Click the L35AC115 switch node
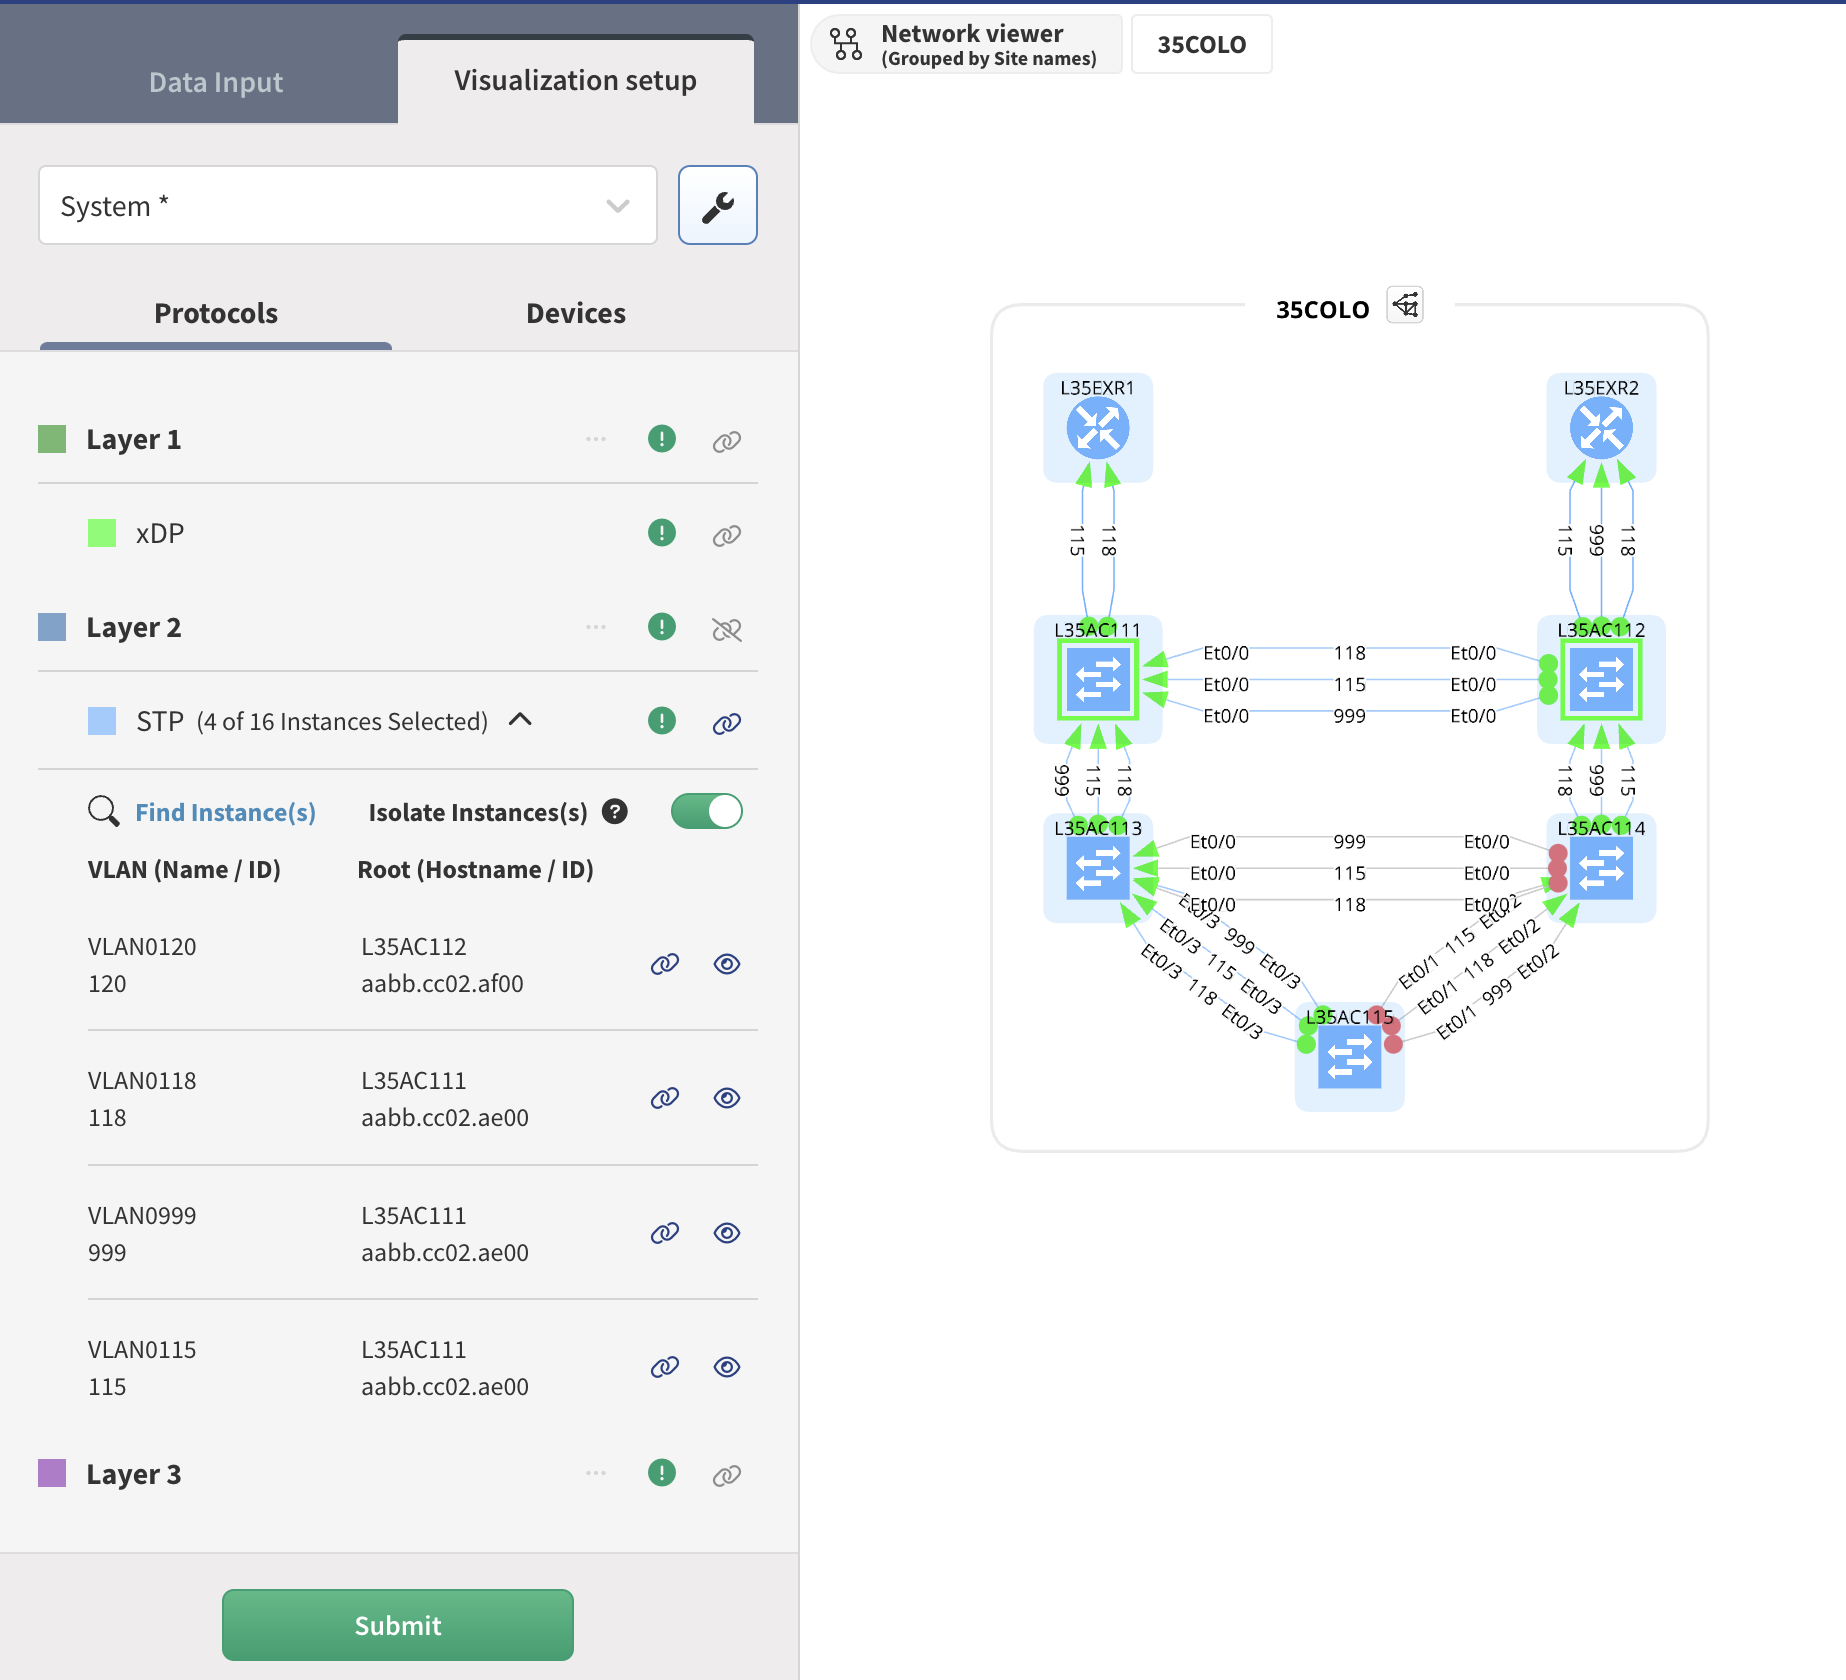The width and height of the screenshot is (1846, 1680). (1349, 1059)
